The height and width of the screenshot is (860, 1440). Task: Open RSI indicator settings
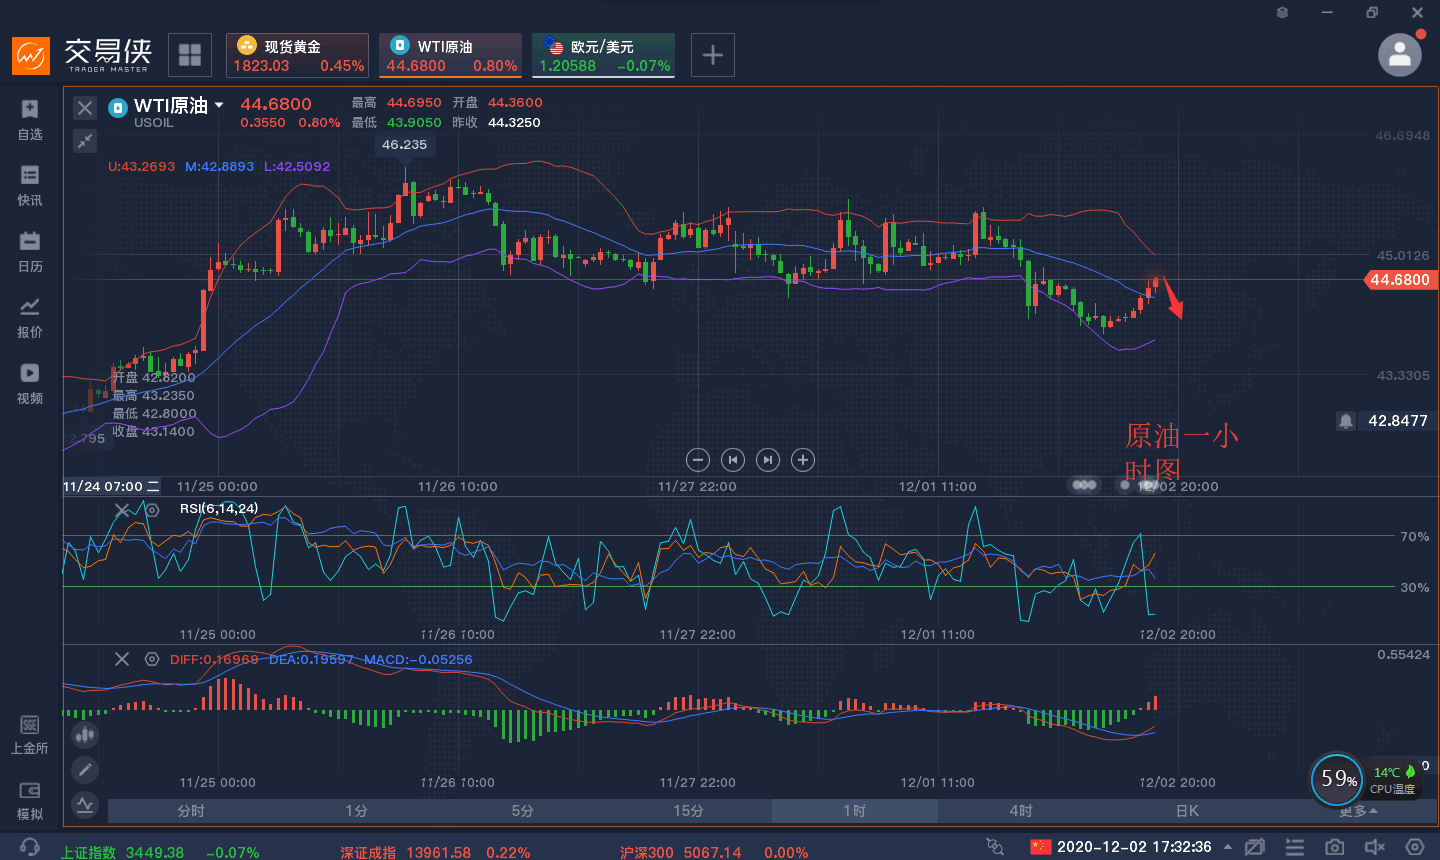(152, 510)
